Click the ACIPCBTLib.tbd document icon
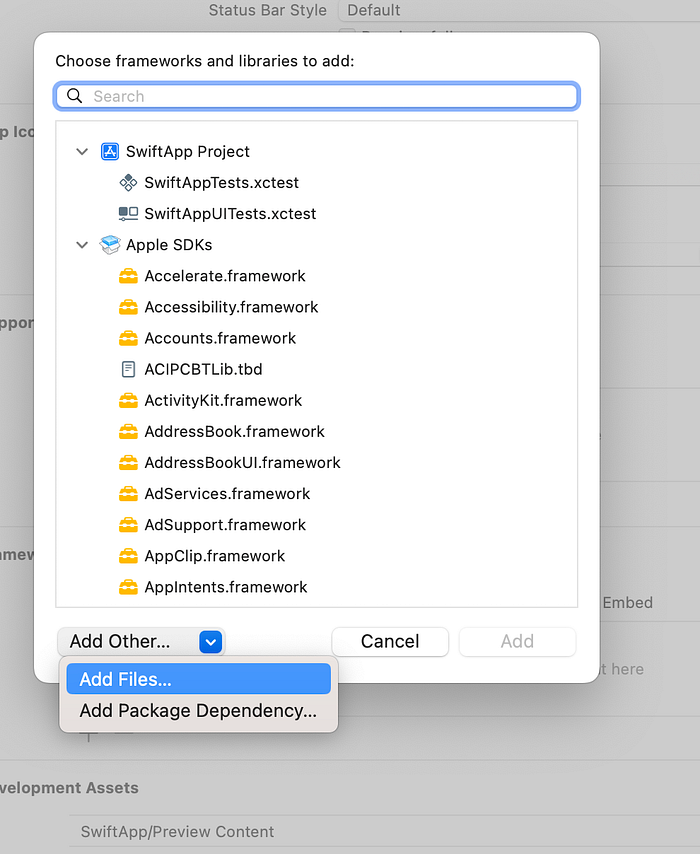The height and width of the screenshot is (854, 700). pos(128,369)
